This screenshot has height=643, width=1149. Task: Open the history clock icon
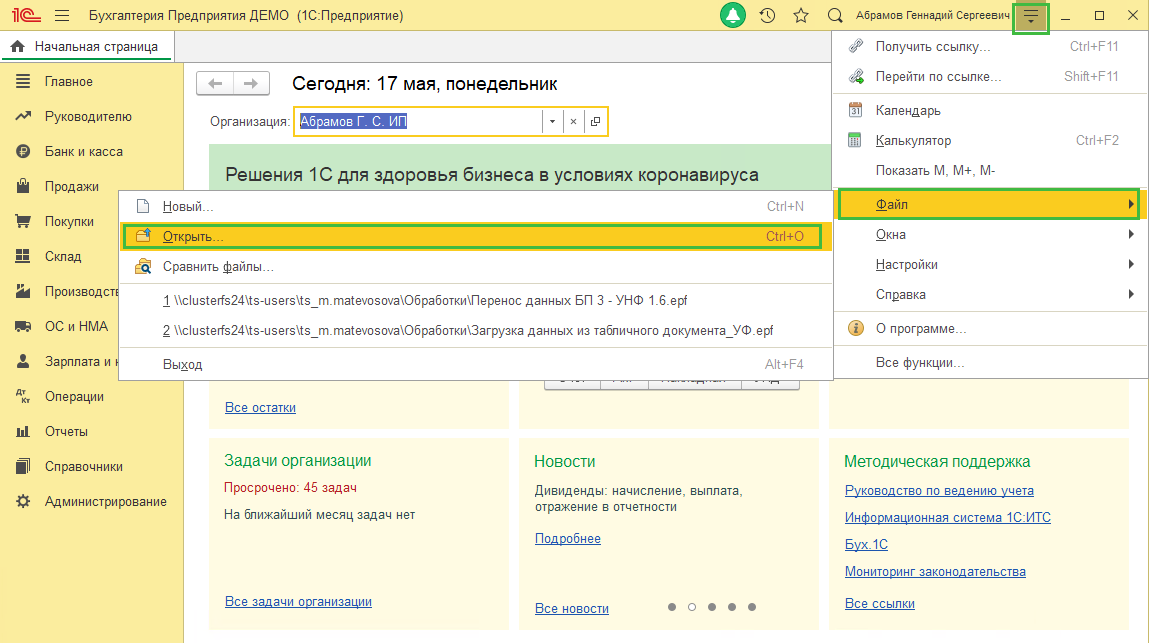pyautogui.click(x=767, y=15)
